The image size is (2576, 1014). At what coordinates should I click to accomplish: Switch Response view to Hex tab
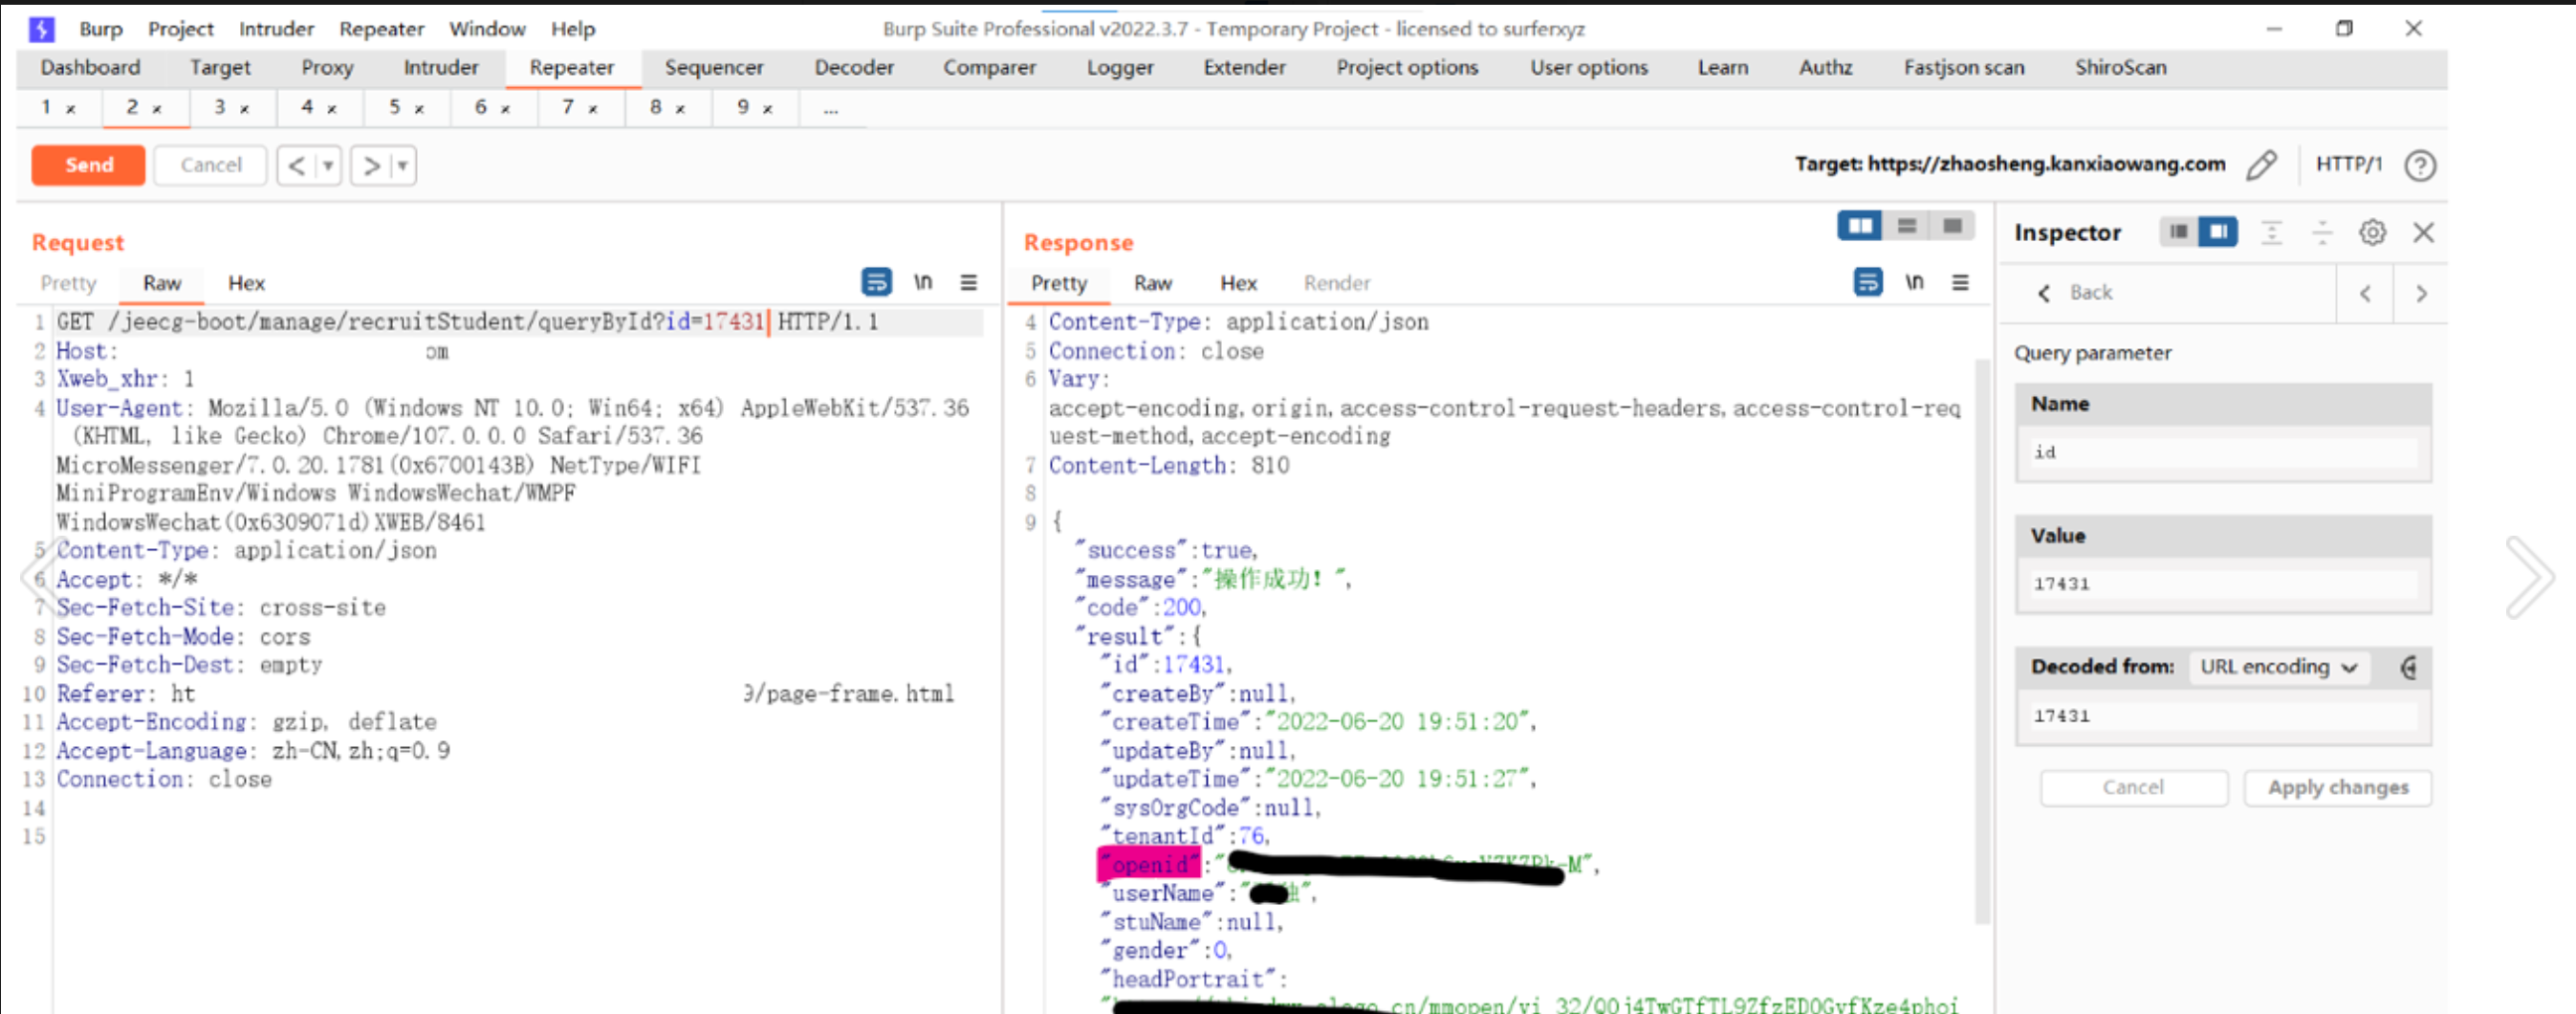1238,283
